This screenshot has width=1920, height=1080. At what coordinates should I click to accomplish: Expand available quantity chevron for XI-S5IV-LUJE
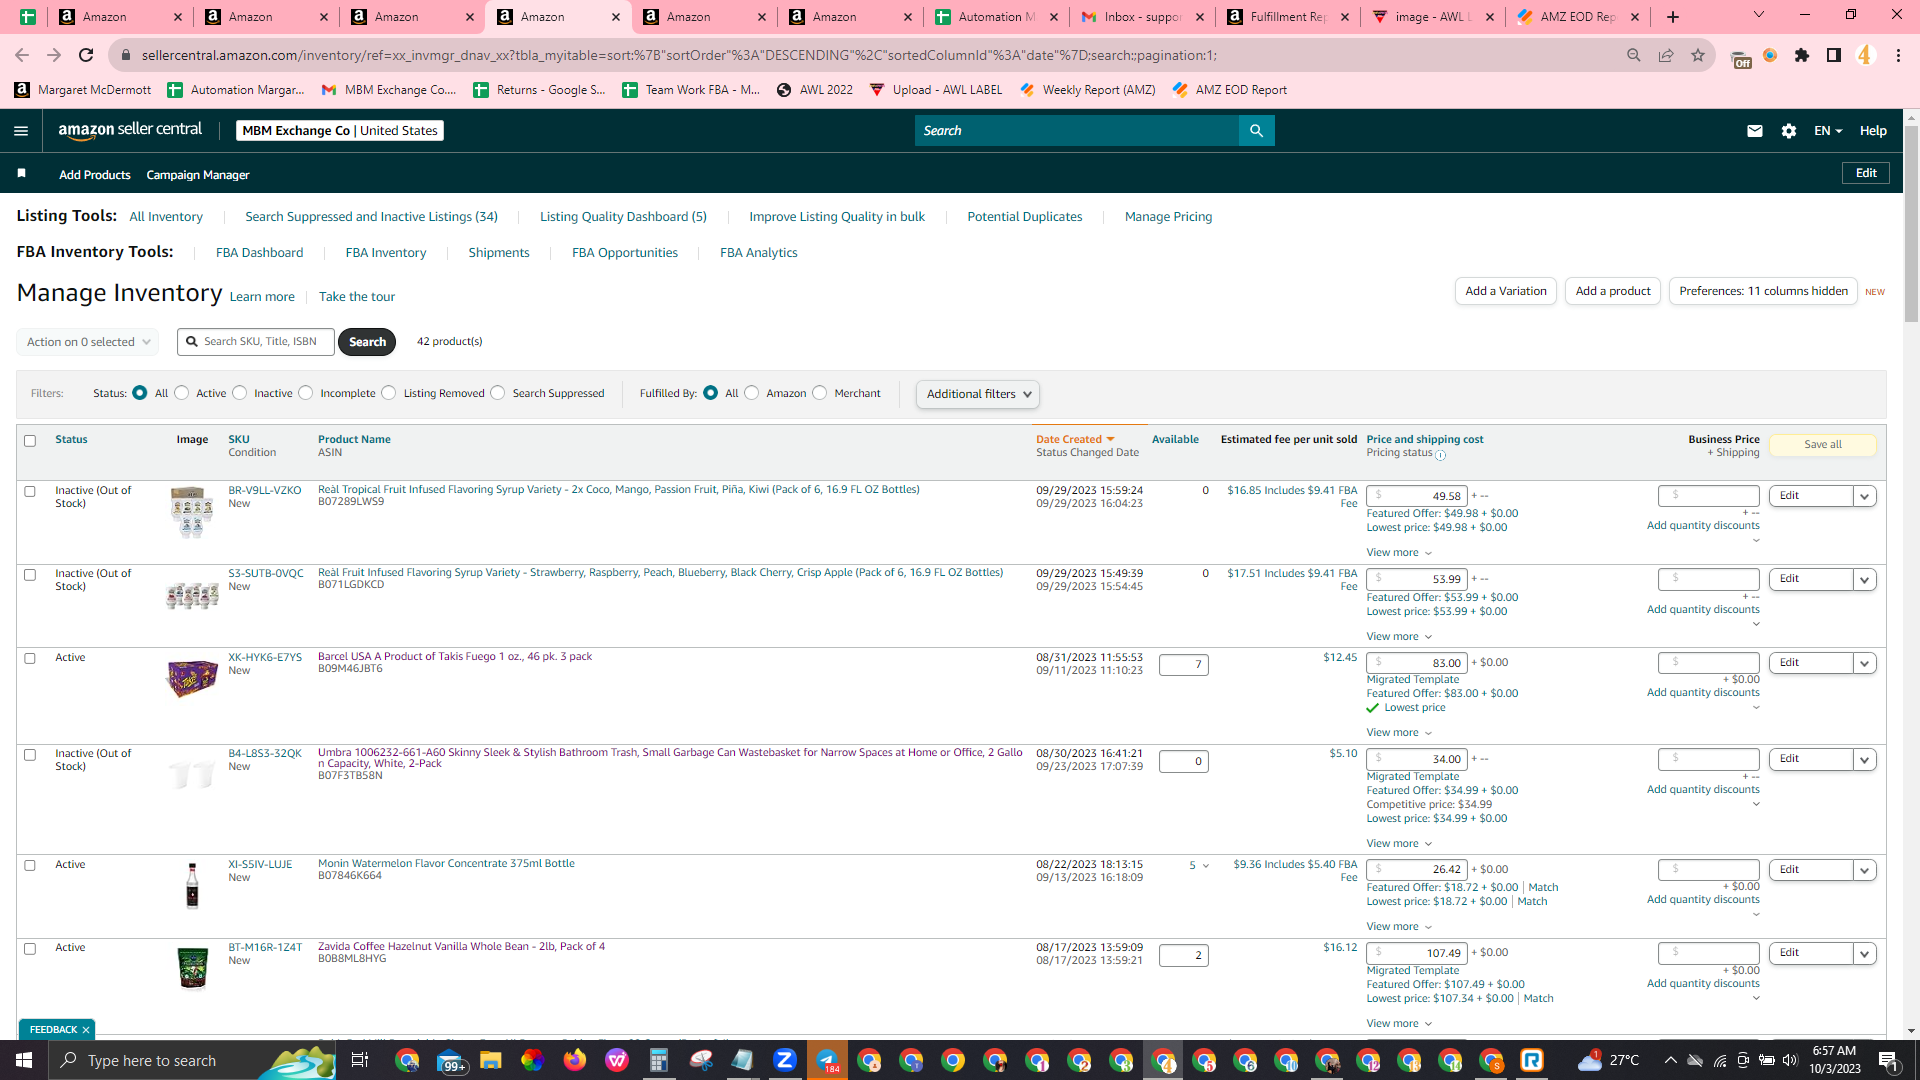tap(1206, 866)
